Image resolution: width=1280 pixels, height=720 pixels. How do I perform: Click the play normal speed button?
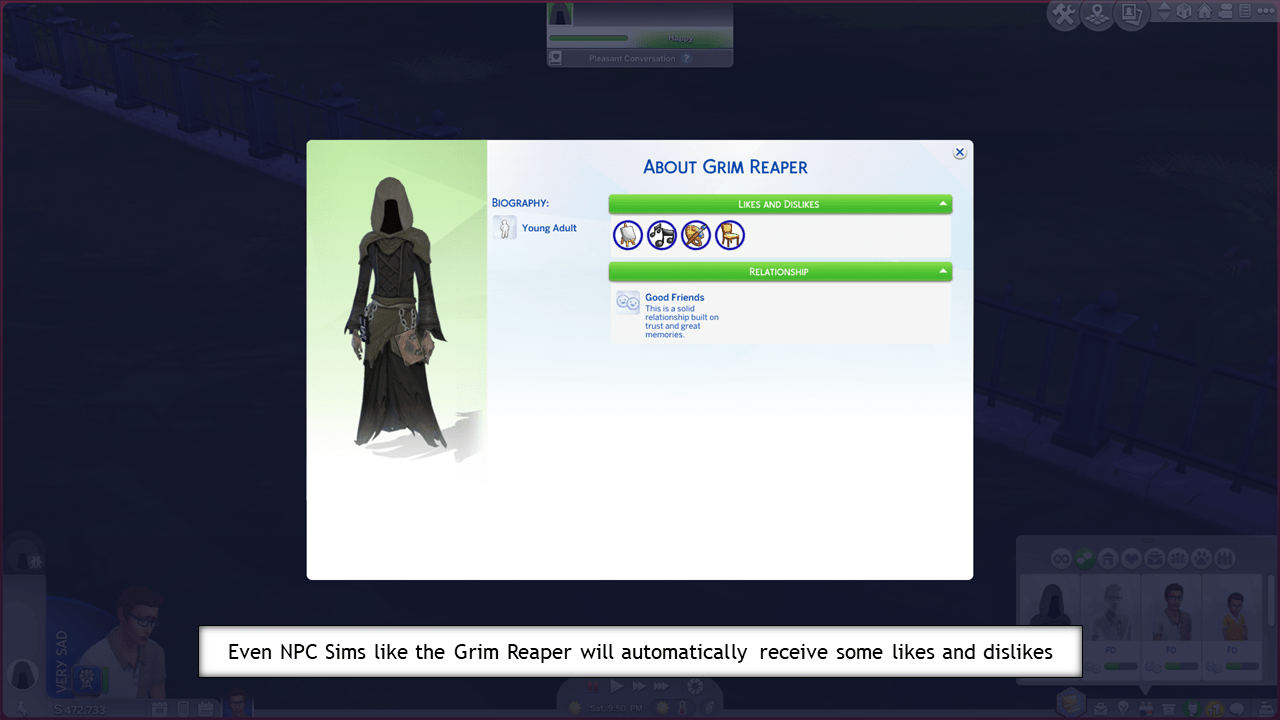tap(617, 687)
